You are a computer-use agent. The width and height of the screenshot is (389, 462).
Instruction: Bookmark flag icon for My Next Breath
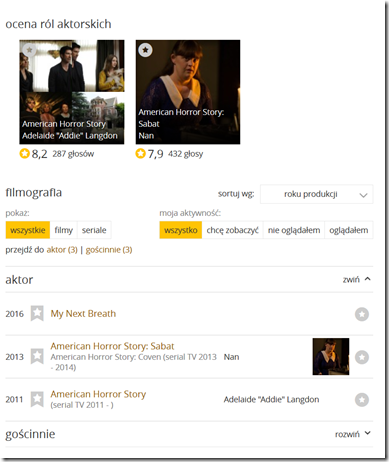(x=37, y=313)
